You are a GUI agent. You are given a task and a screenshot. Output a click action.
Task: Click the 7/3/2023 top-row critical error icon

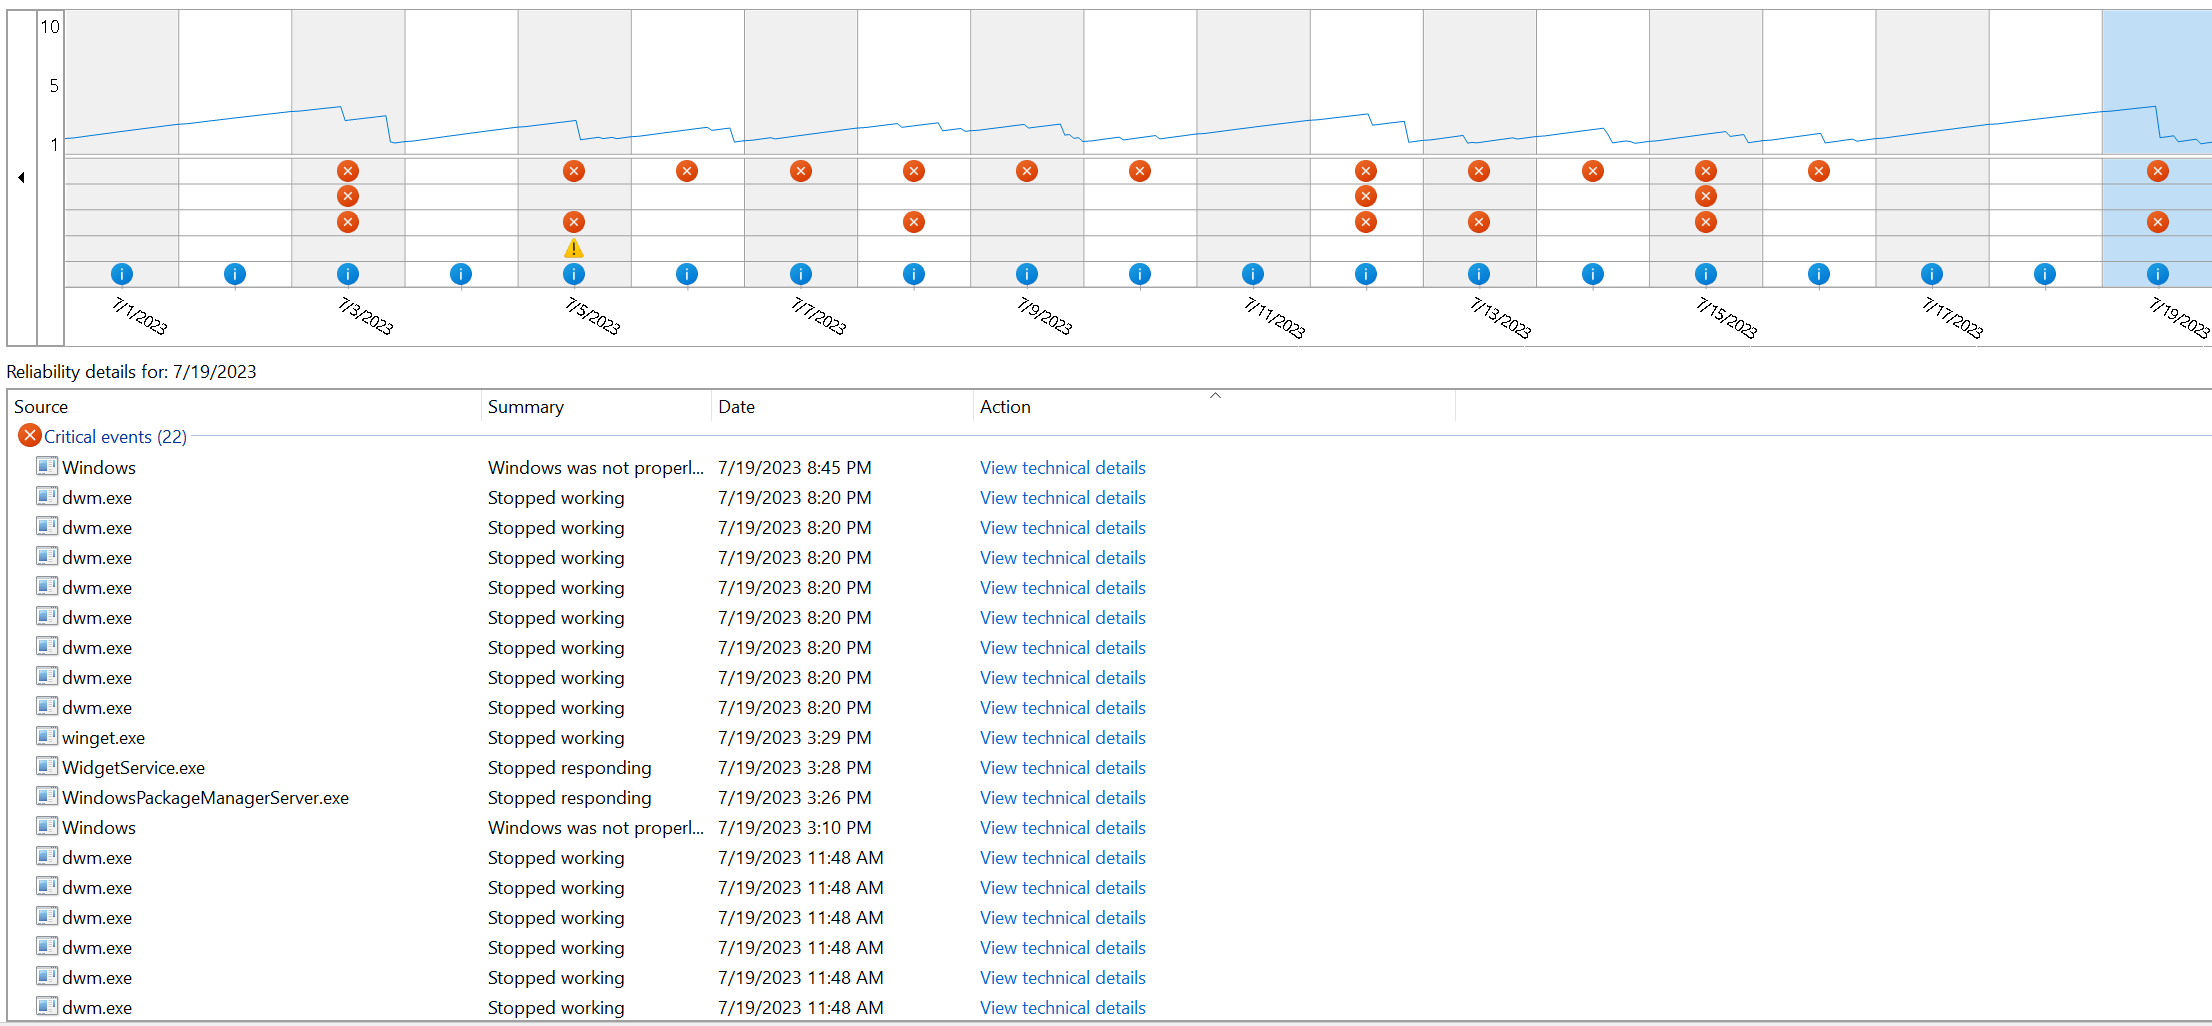347,171
